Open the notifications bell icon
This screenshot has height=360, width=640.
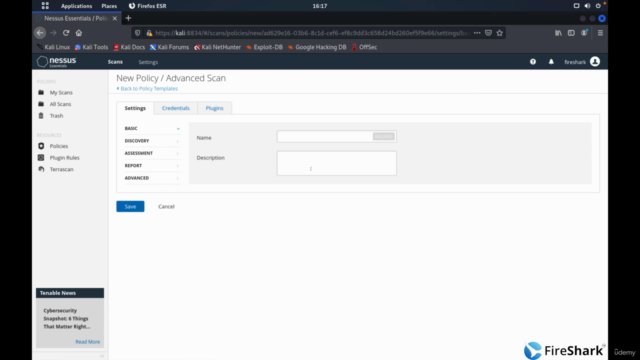click(x=551, y=62)
